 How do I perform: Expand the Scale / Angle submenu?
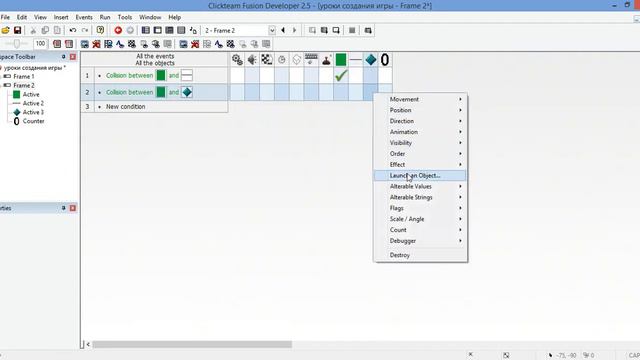click(x=420, y=219)
